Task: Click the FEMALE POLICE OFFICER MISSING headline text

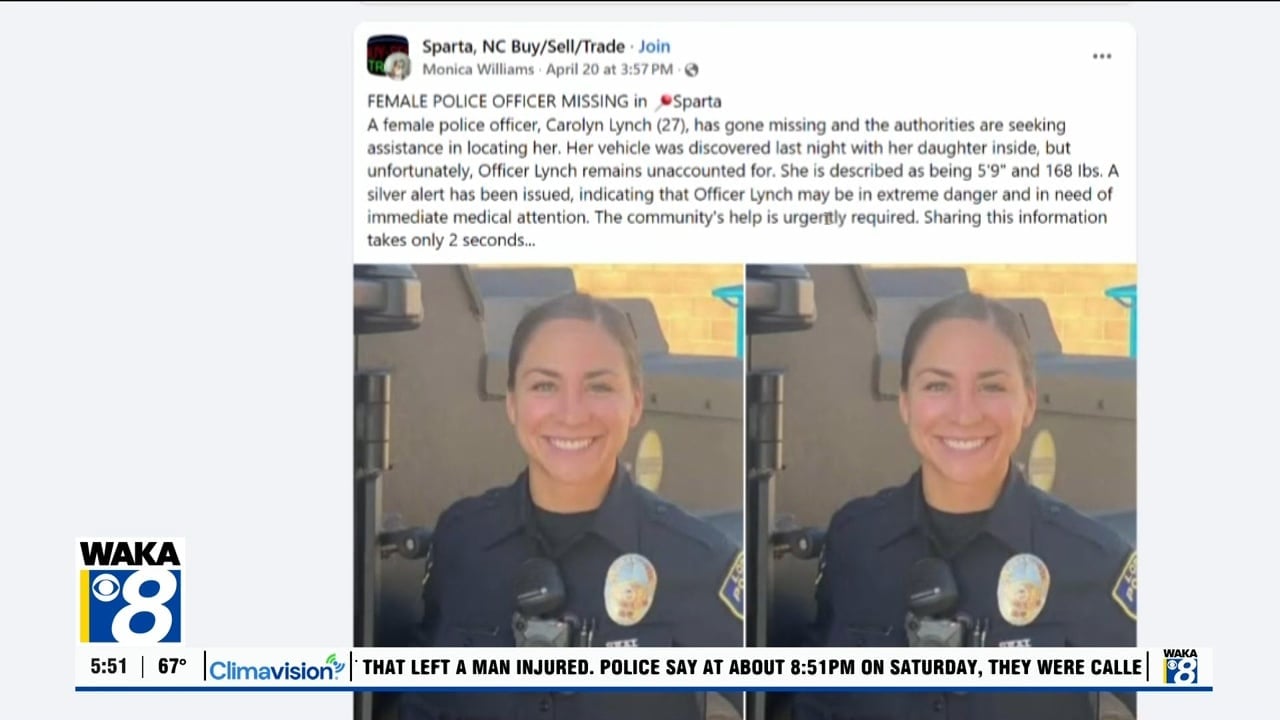Action: (507, 102)
